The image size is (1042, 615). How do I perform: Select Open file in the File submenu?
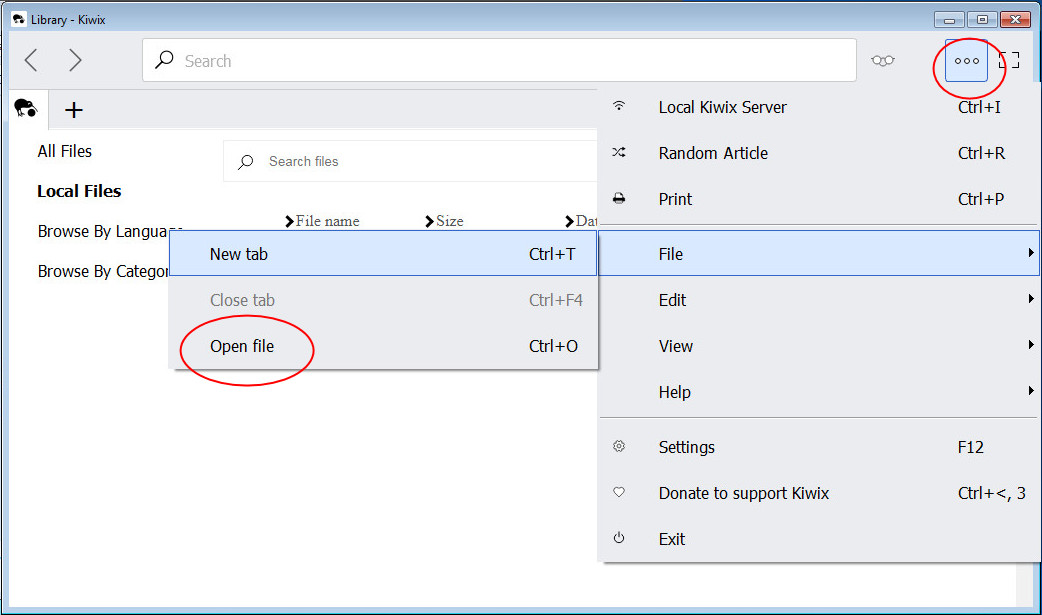pyautogui.click(x=383, y=346)
